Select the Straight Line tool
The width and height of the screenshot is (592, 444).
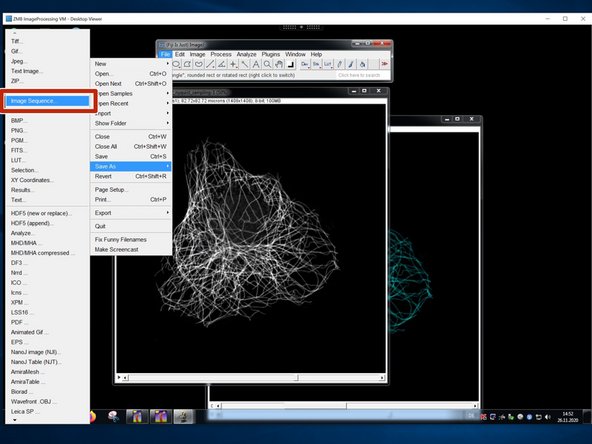click(x=210, y=65)
